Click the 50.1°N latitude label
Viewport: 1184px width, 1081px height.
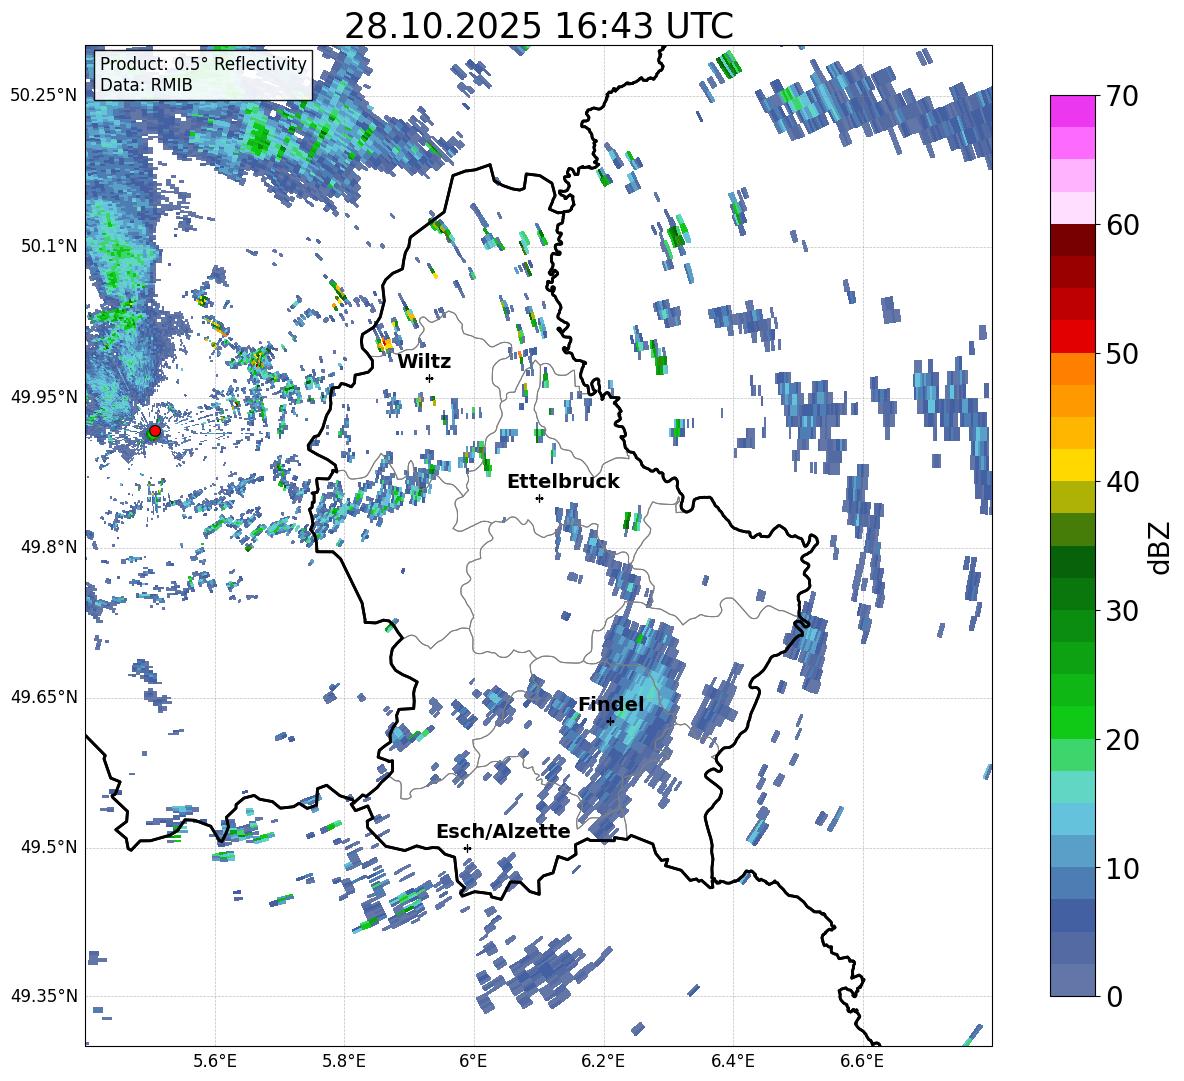[50, 246]
